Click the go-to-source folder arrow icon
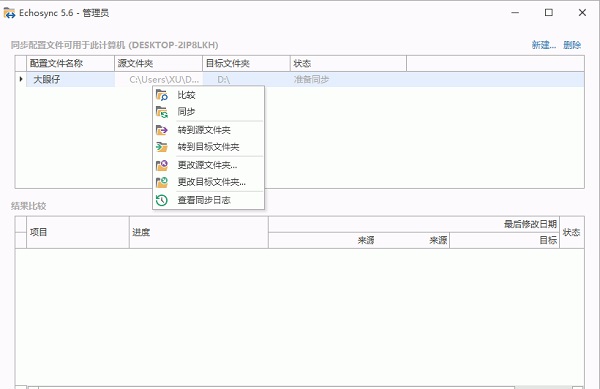 click(x=162, y=130)
